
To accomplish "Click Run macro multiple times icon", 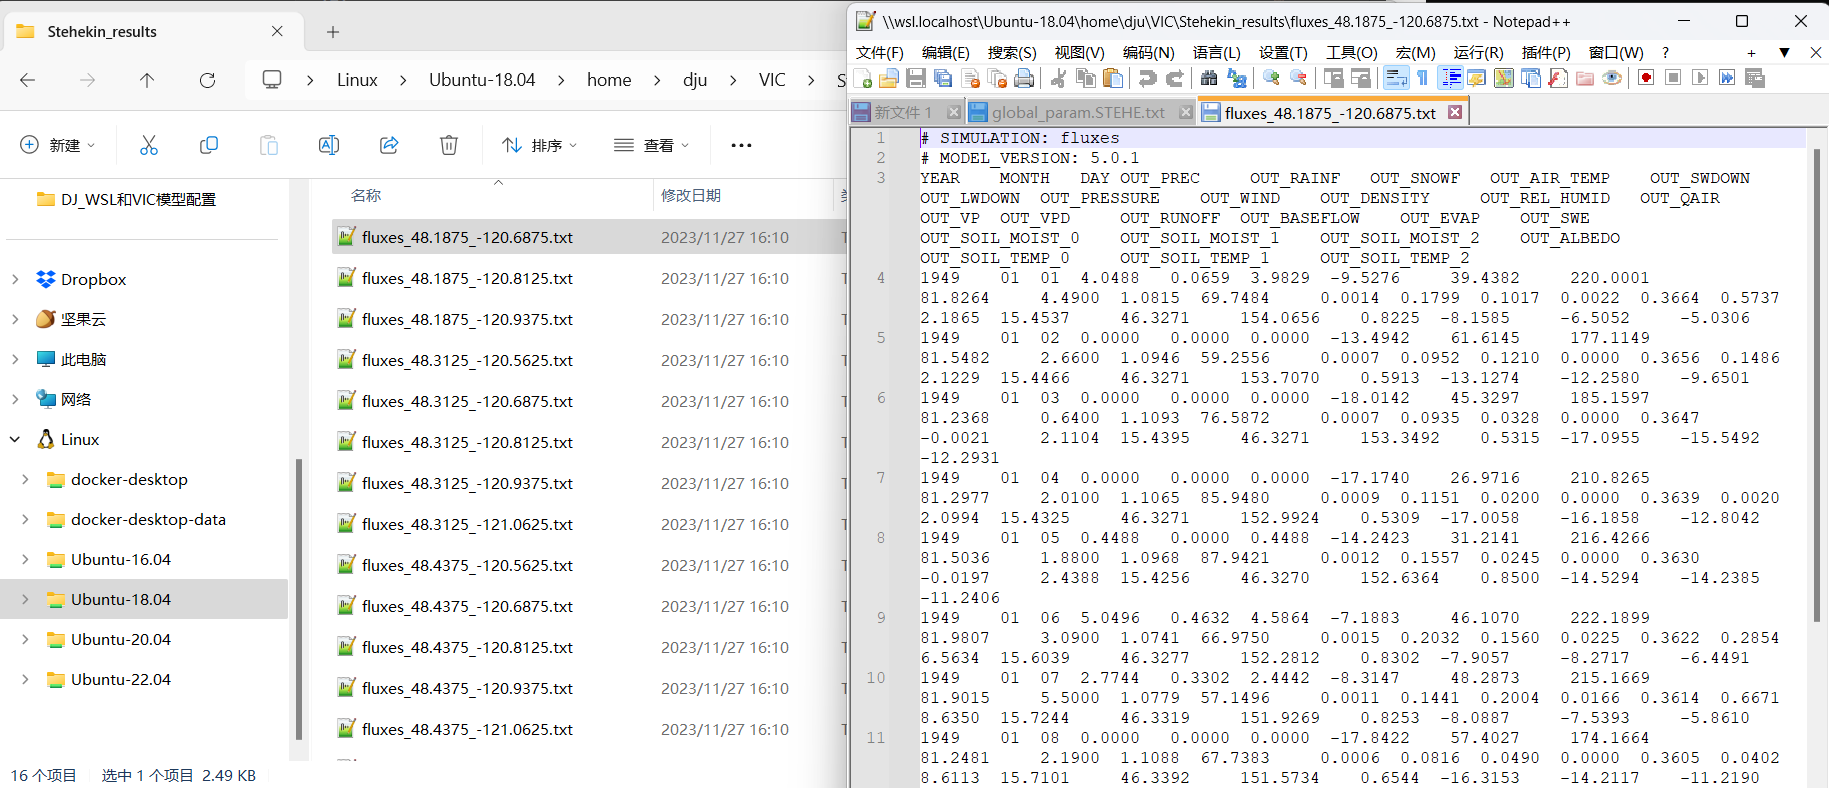I will [1727, 78].
